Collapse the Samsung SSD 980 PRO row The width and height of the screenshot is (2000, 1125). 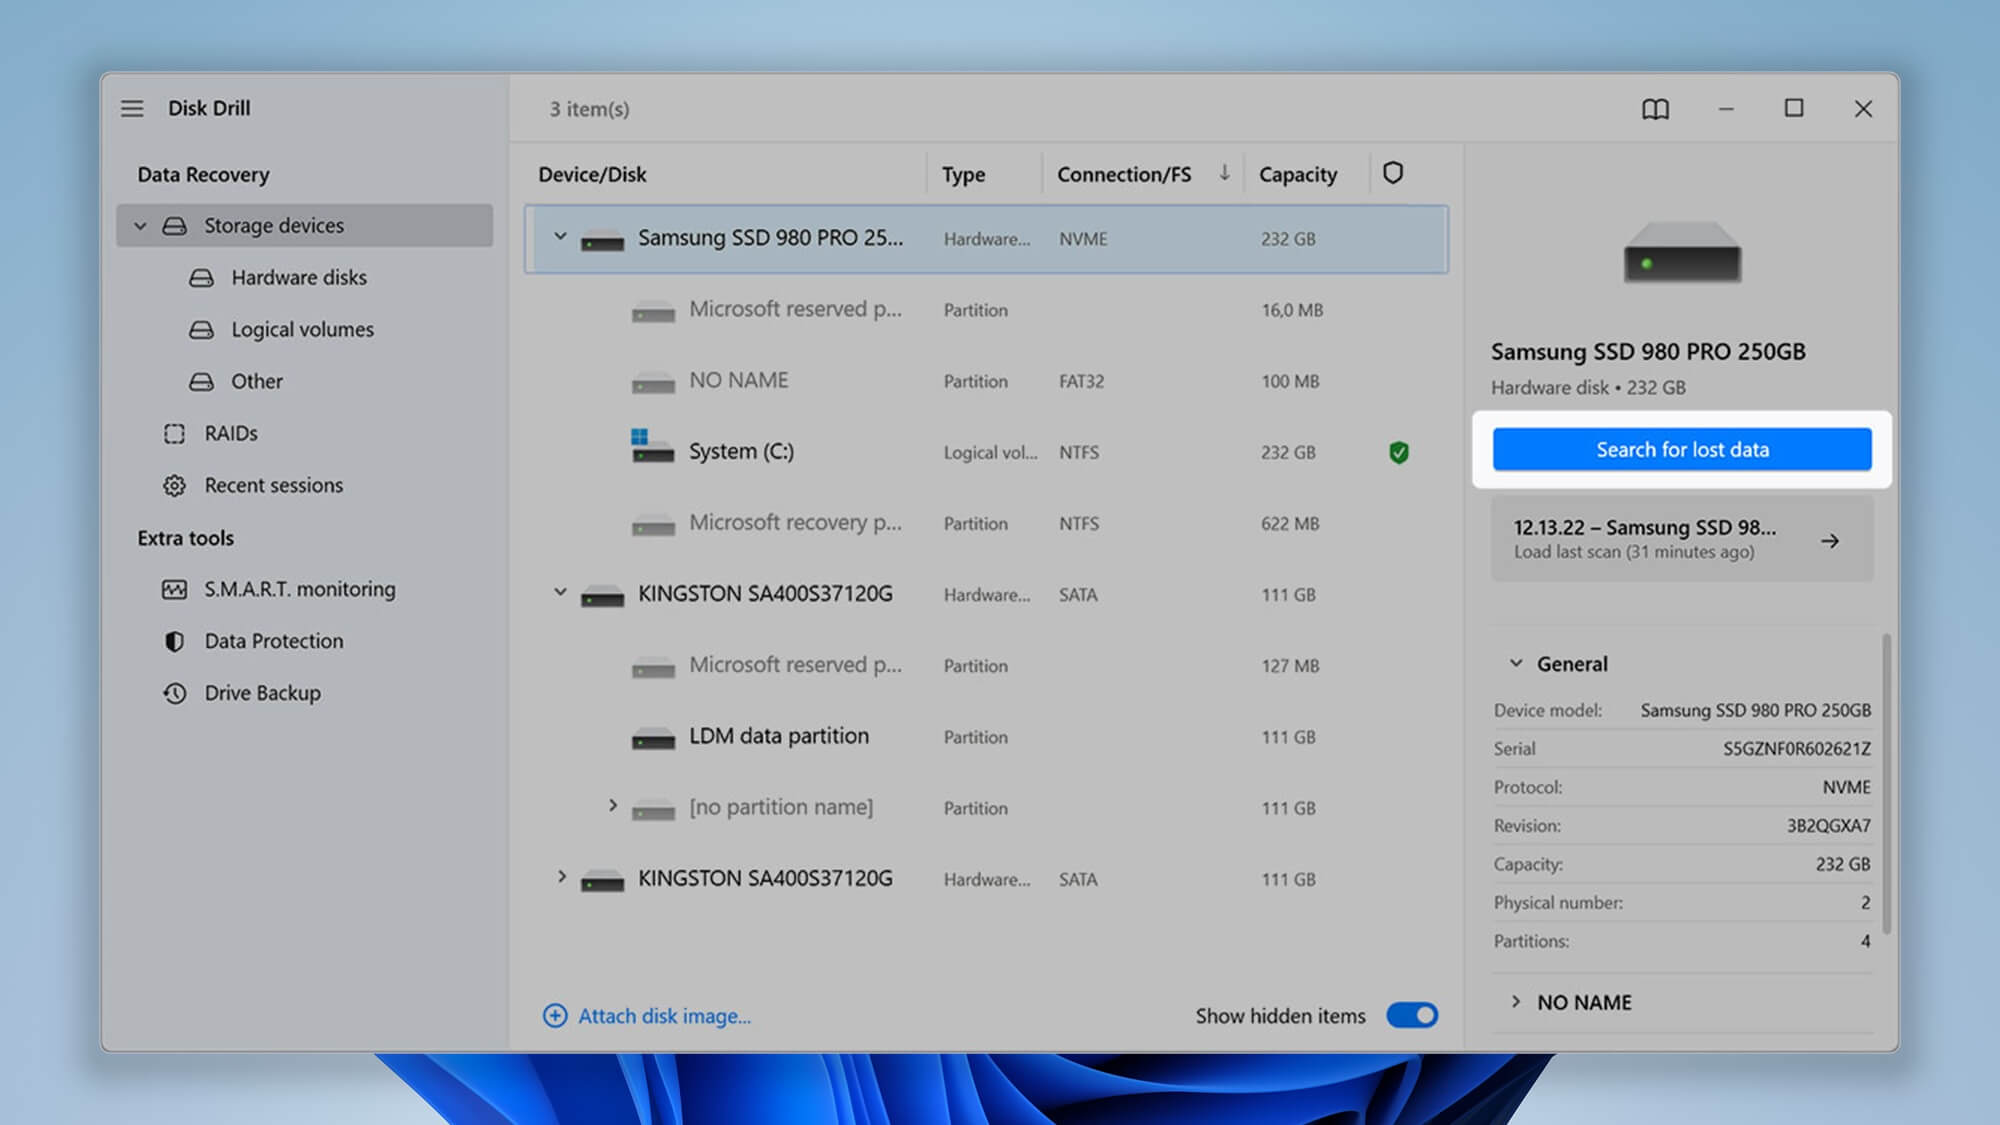561,237
